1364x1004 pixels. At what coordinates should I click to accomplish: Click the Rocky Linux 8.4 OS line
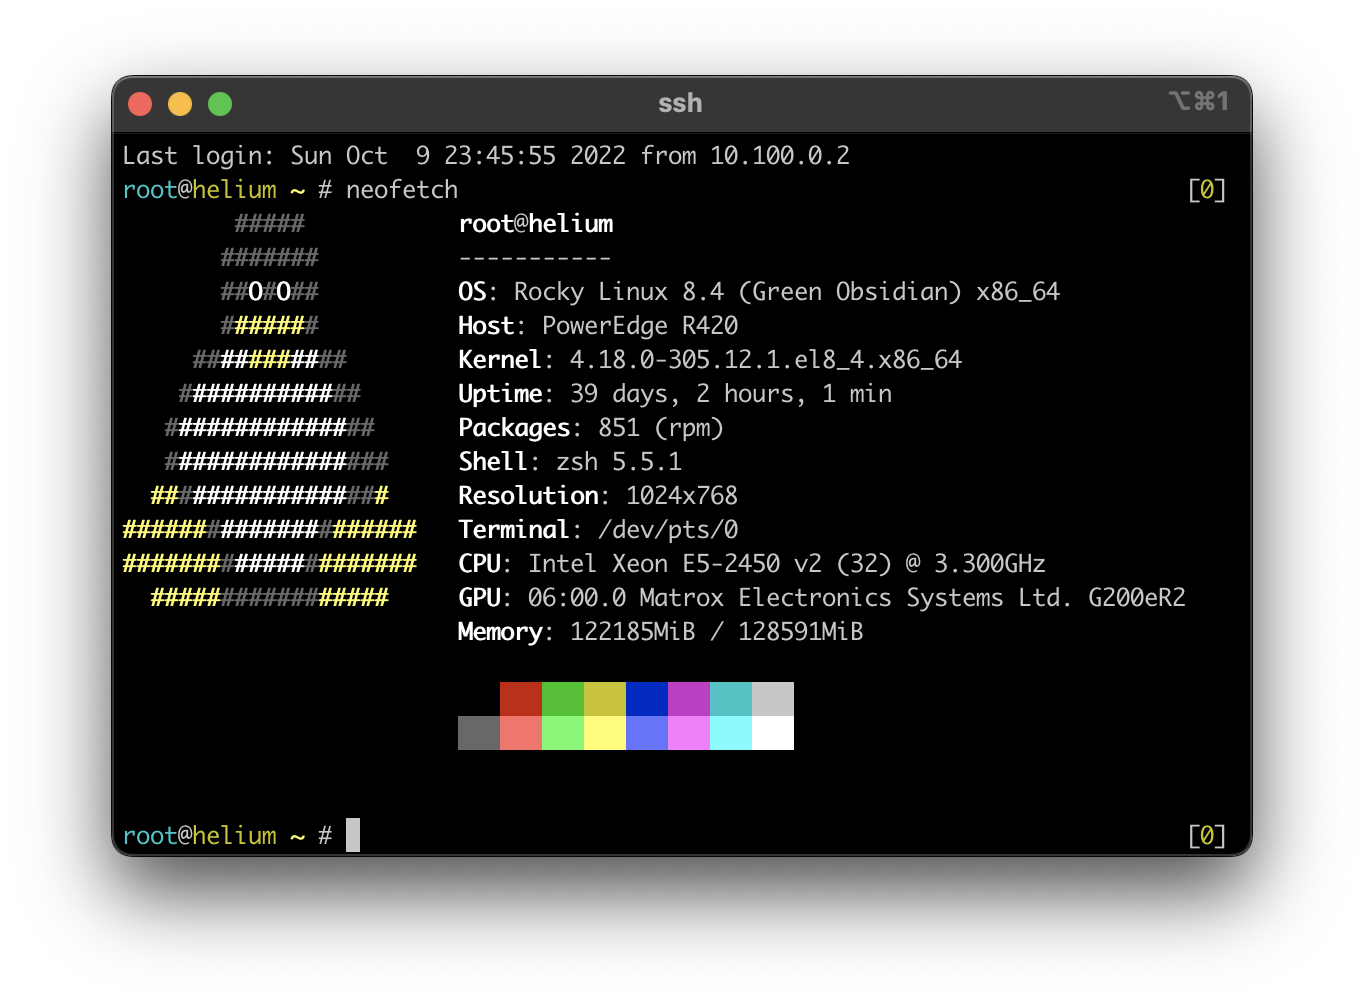point(758,292)
